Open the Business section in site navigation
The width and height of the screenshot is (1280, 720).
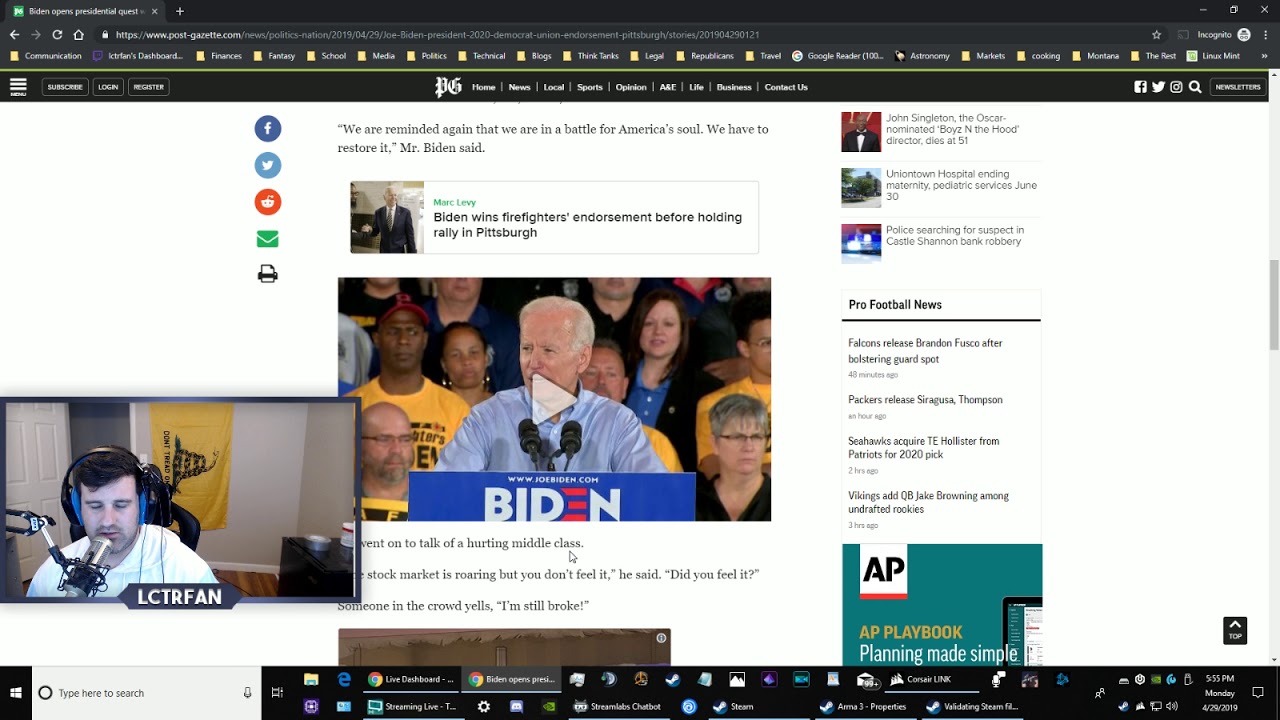point(734,87)
